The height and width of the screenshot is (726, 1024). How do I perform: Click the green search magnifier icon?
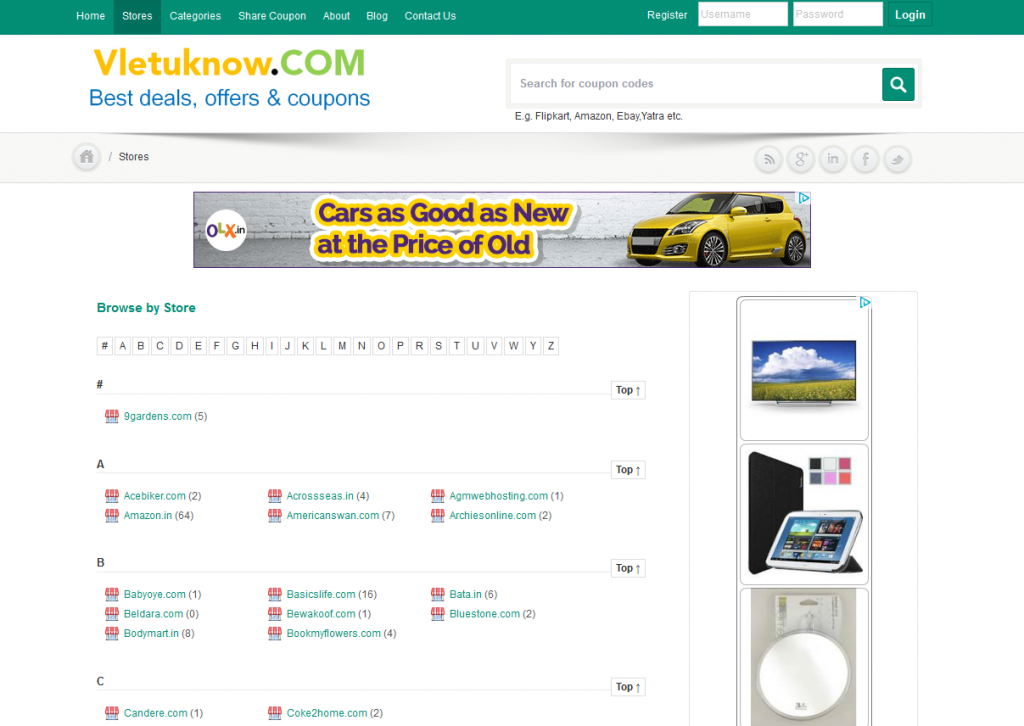coord(897,84)
